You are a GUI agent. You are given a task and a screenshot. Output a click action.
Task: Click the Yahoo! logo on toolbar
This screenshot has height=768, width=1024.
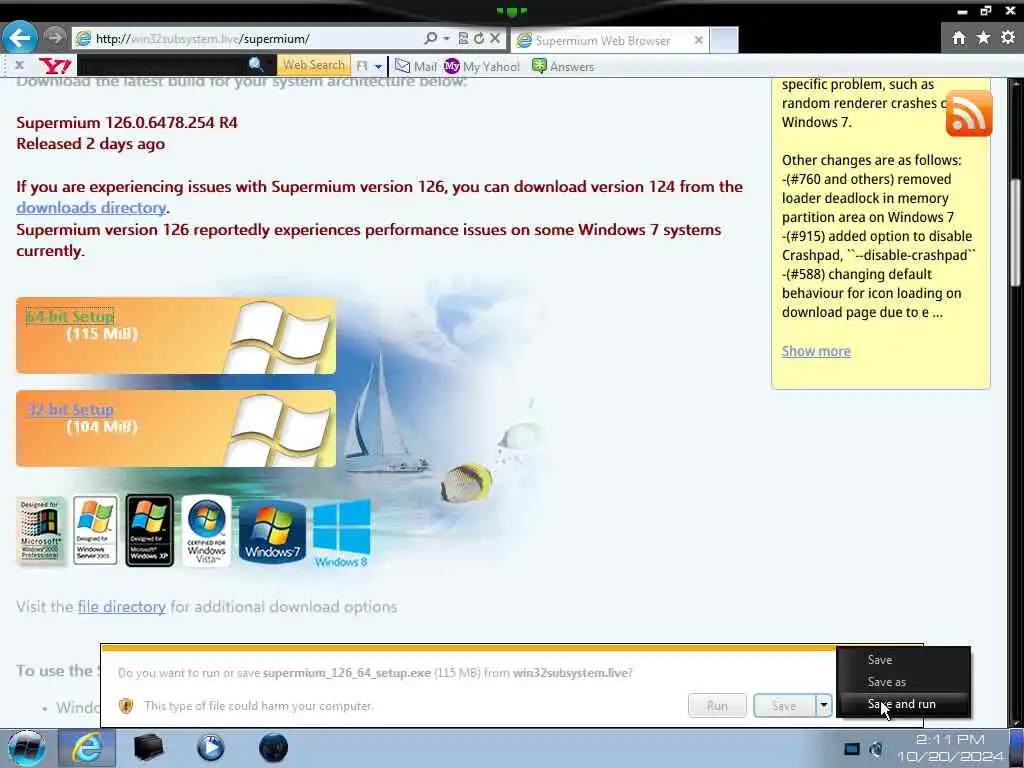click(55, 66)
